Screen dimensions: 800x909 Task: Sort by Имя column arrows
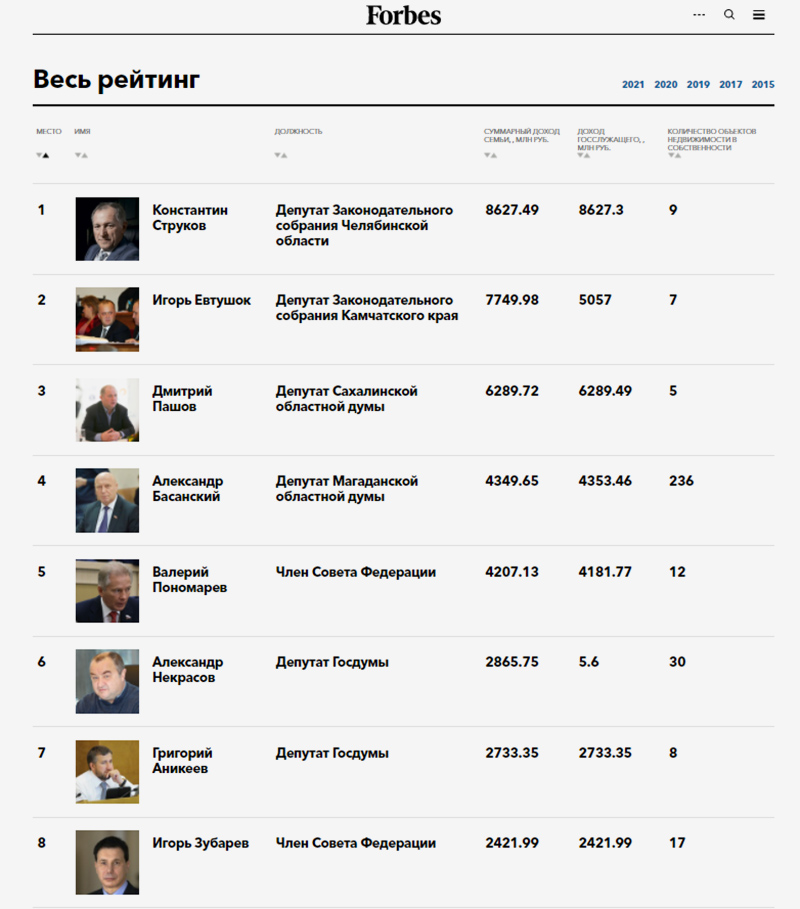[x=81, y=155]
